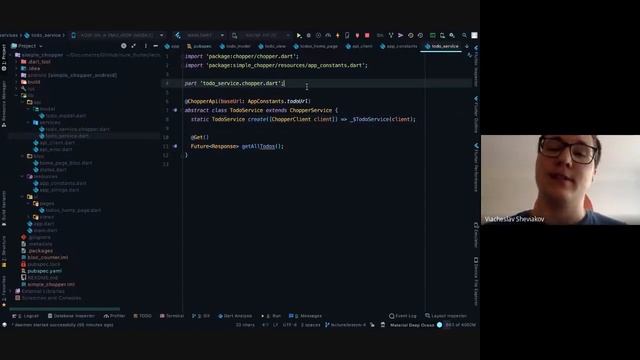The height and width of the screenshot is (360, 640).
Task: Select simple_chopper.iml in project tree
Action: click(x=48, y=284)
